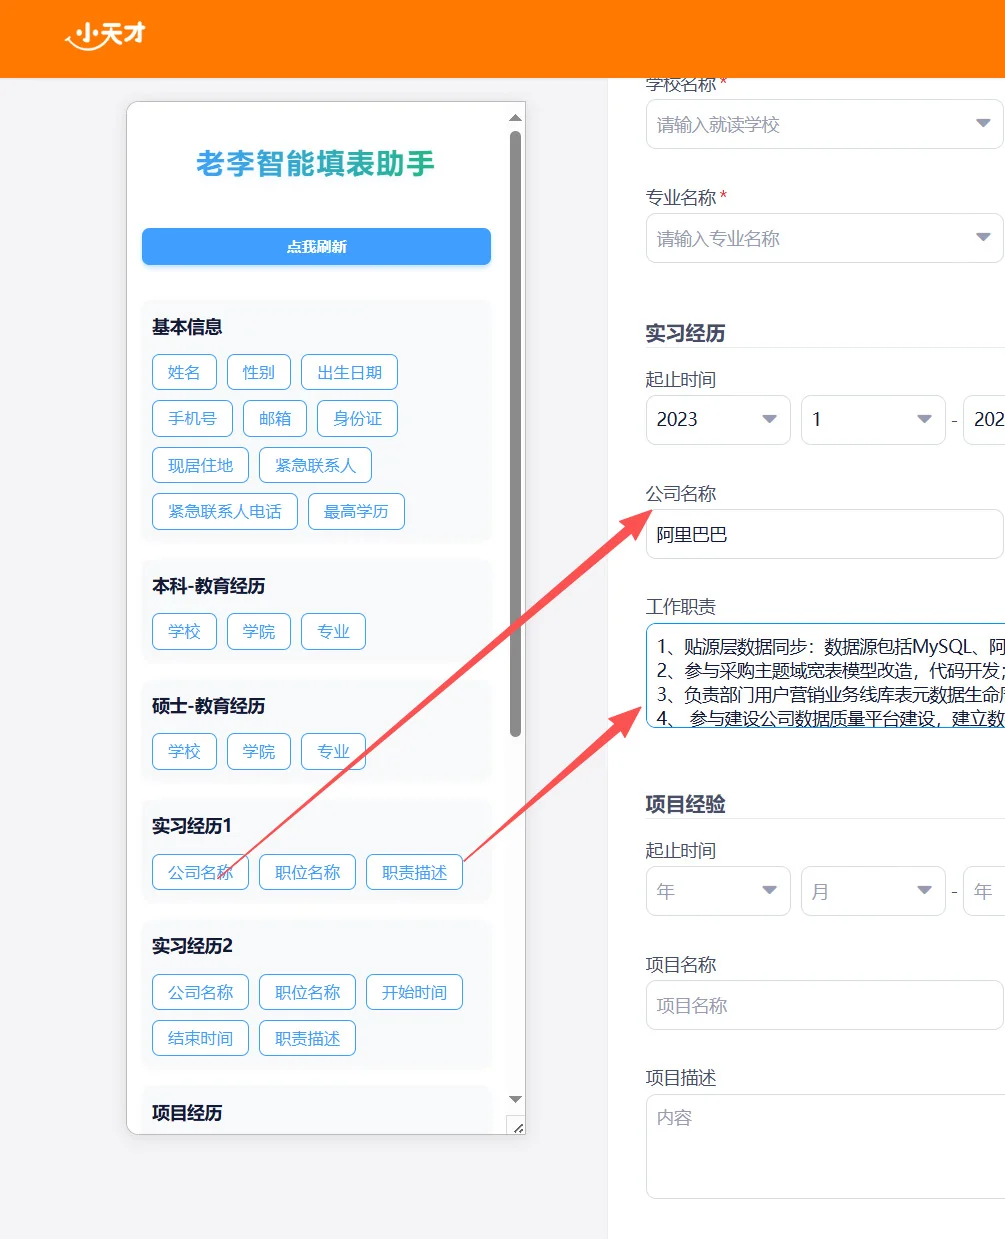
Task: Click the 项目经验 section heading
Action: click(x=686, y=804)
